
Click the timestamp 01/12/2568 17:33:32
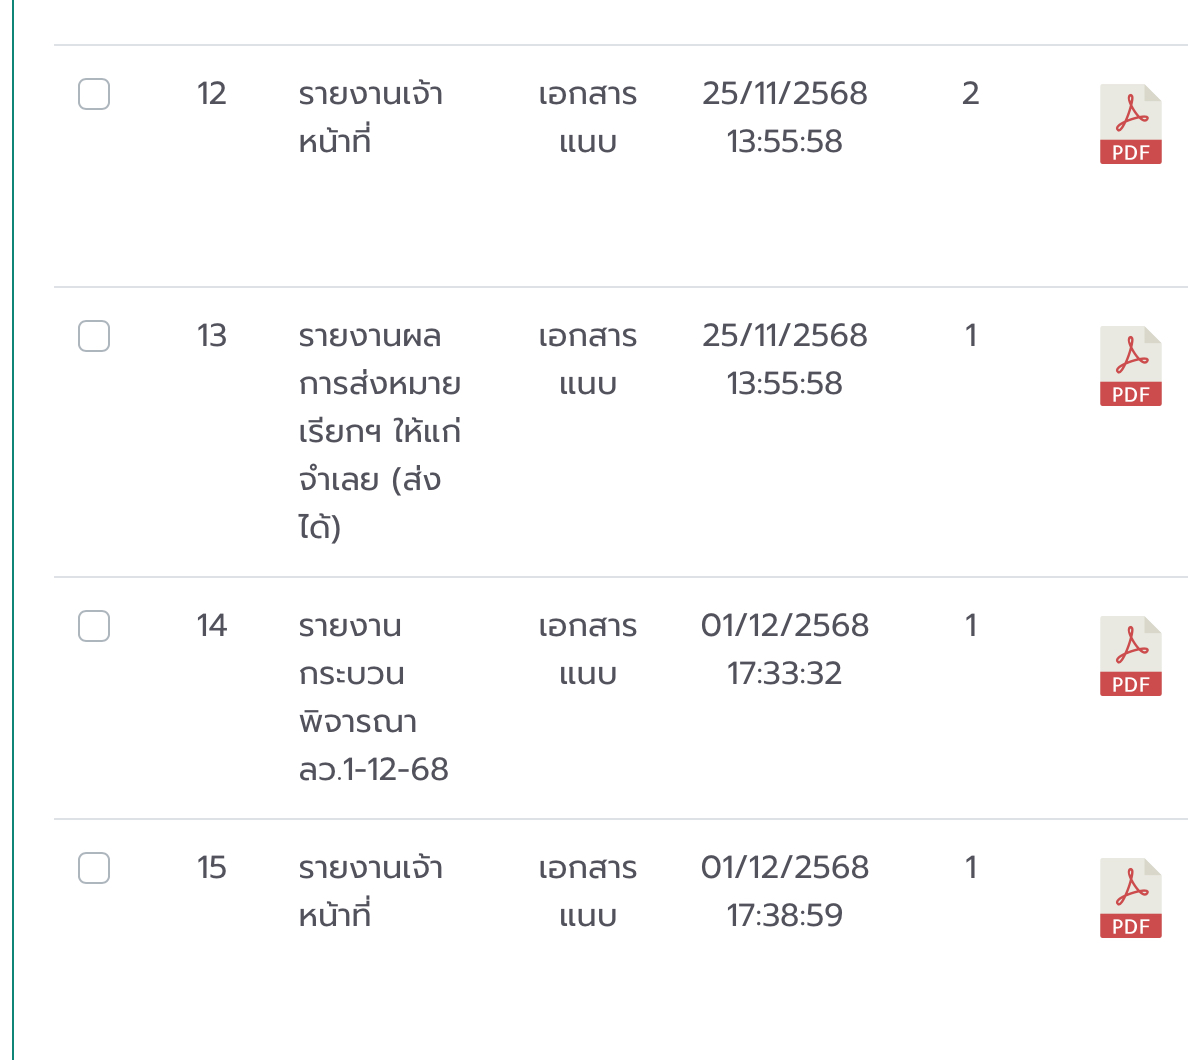point(784,649)
